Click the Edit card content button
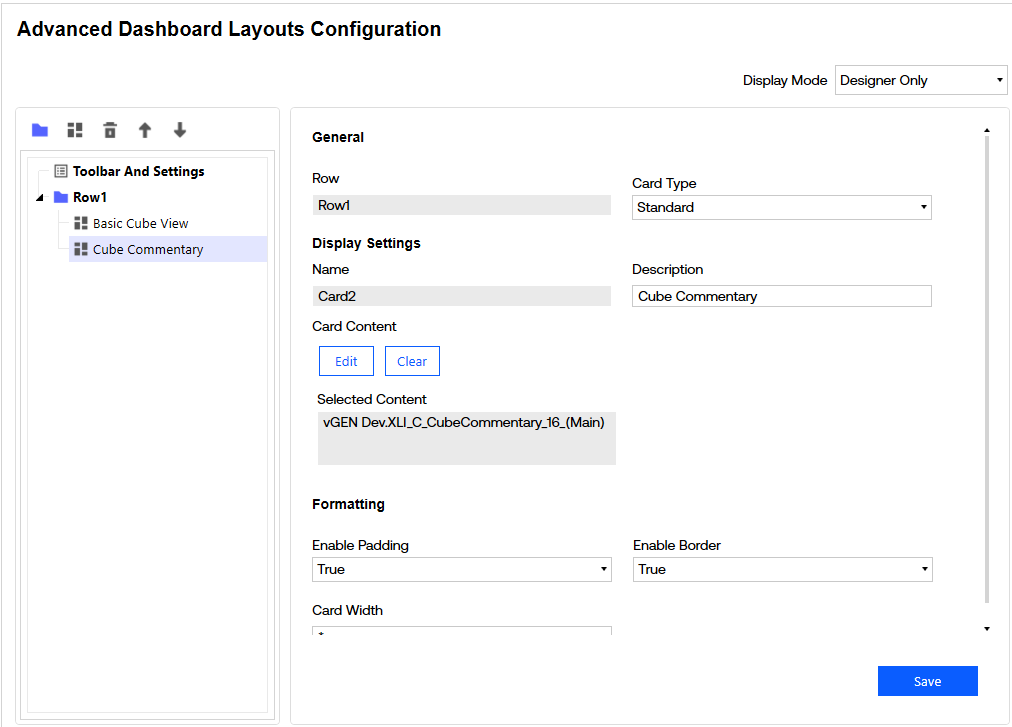Screen dimensions: 1012x727 (346, 362)
